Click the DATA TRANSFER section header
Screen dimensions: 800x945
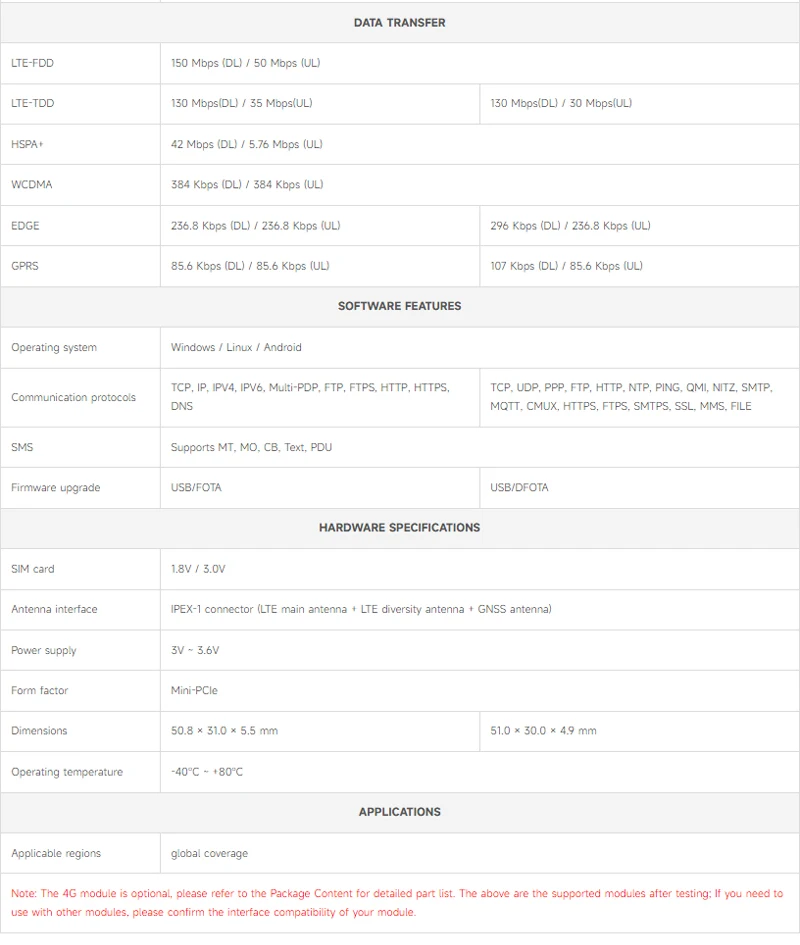[x=399, y=23]
